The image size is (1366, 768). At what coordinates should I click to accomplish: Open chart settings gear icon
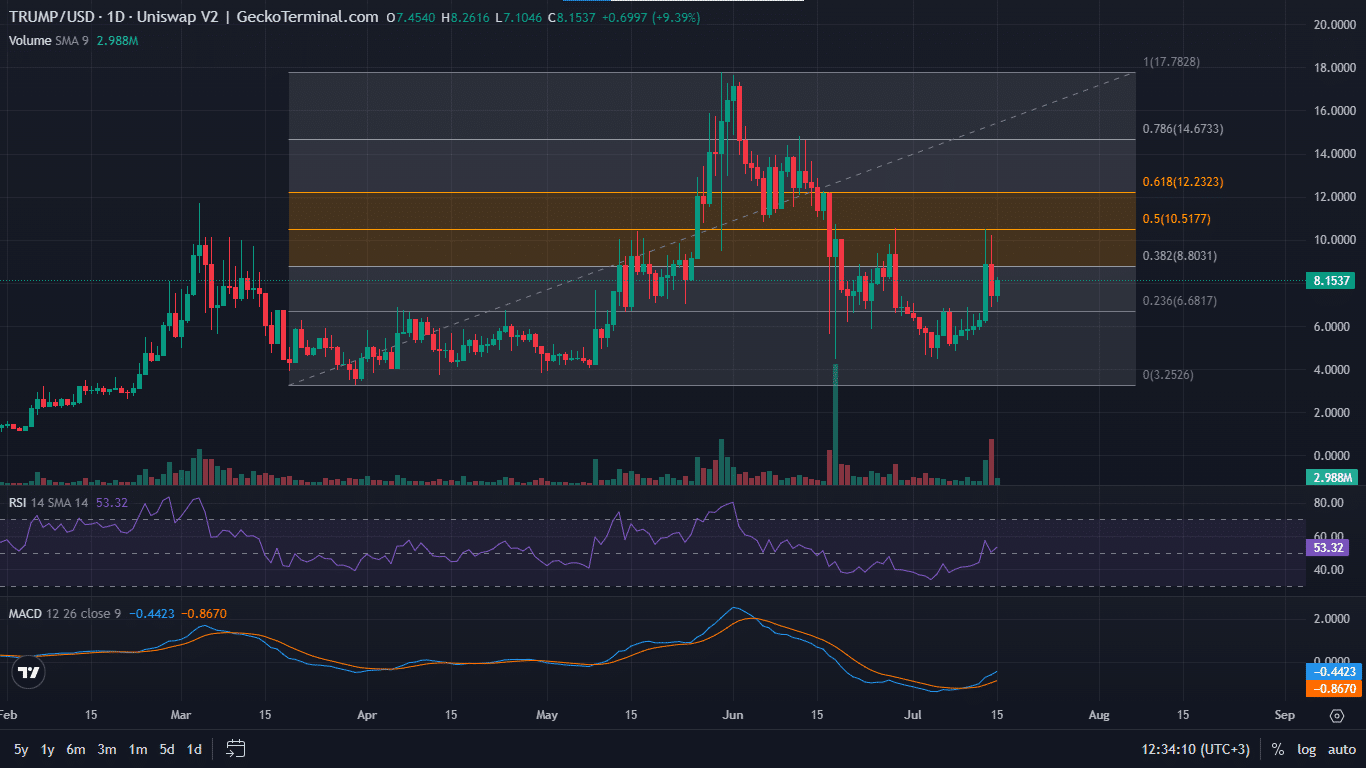pos(1337,716)
